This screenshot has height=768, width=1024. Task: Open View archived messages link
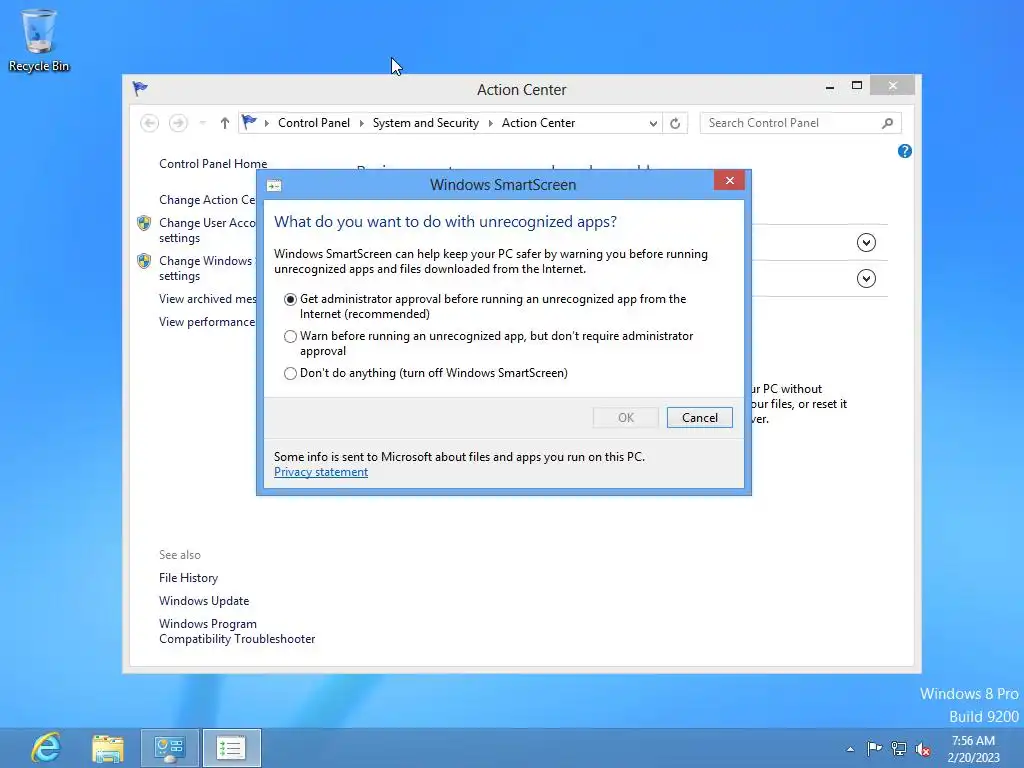tap(208, 299)
